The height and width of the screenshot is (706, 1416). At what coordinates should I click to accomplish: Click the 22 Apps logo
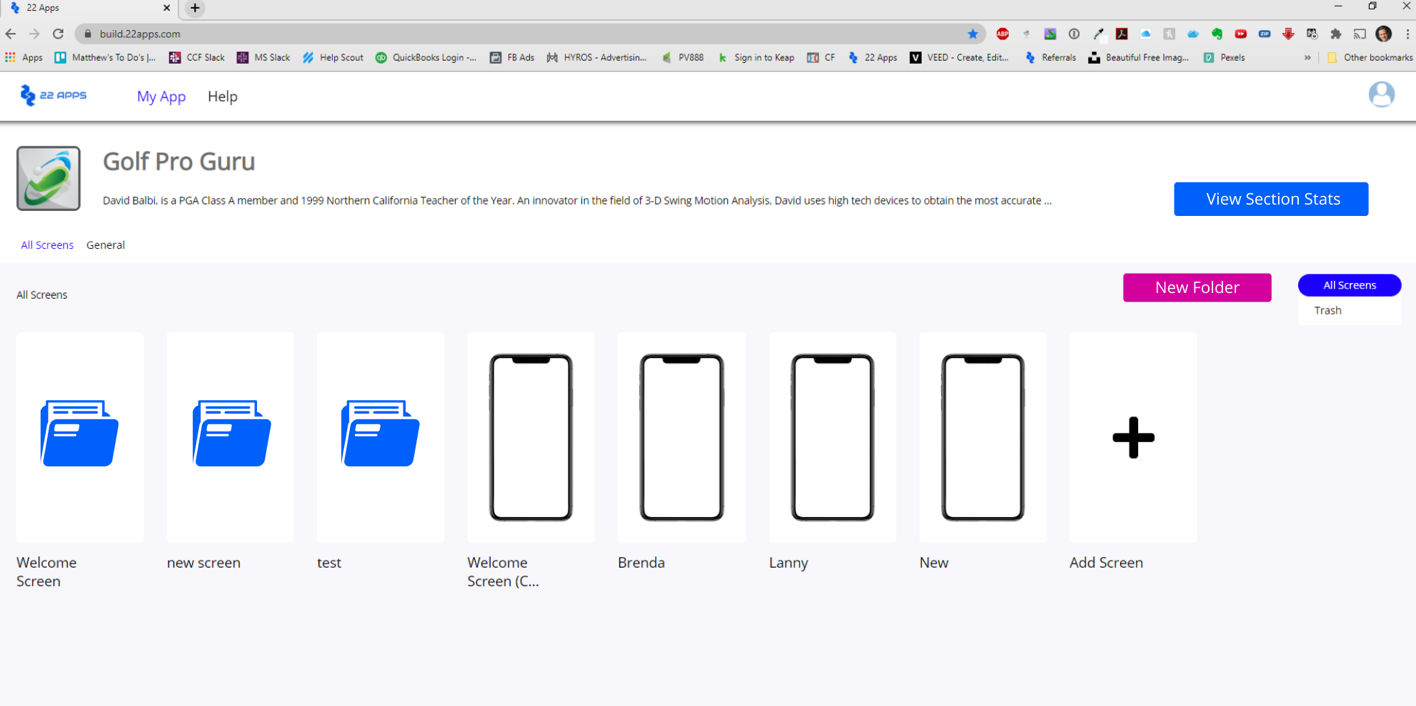pyautogui.click(x=54, y=95)
